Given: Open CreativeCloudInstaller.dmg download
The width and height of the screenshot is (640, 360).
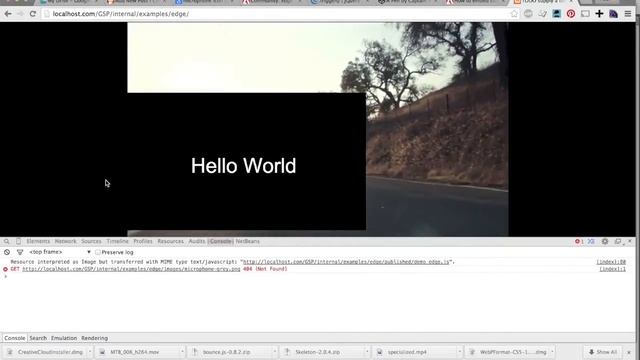Looking at the screenshot, I should [x=46, y=352].
